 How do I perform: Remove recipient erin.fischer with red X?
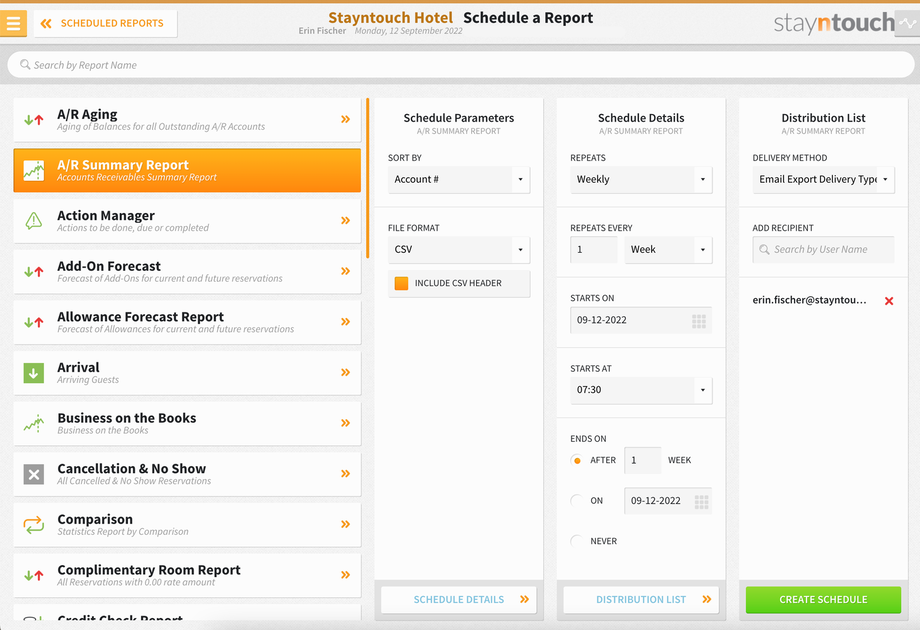[889, 301]
